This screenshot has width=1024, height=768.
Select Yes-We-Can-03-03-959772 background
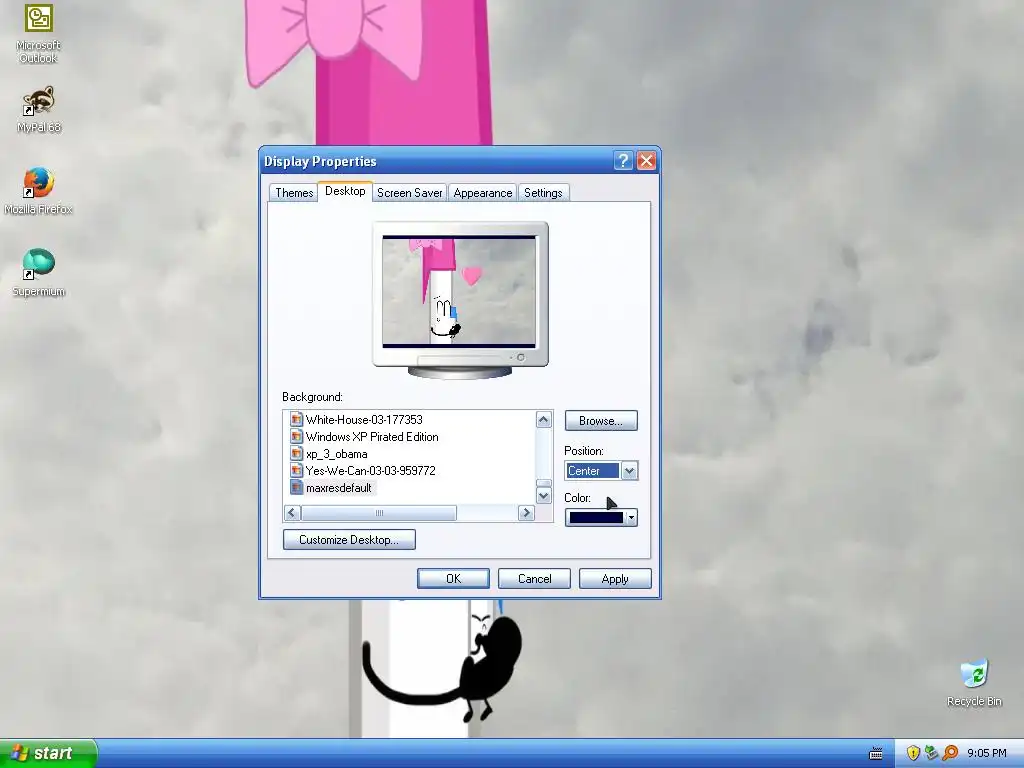click(370, 470)
